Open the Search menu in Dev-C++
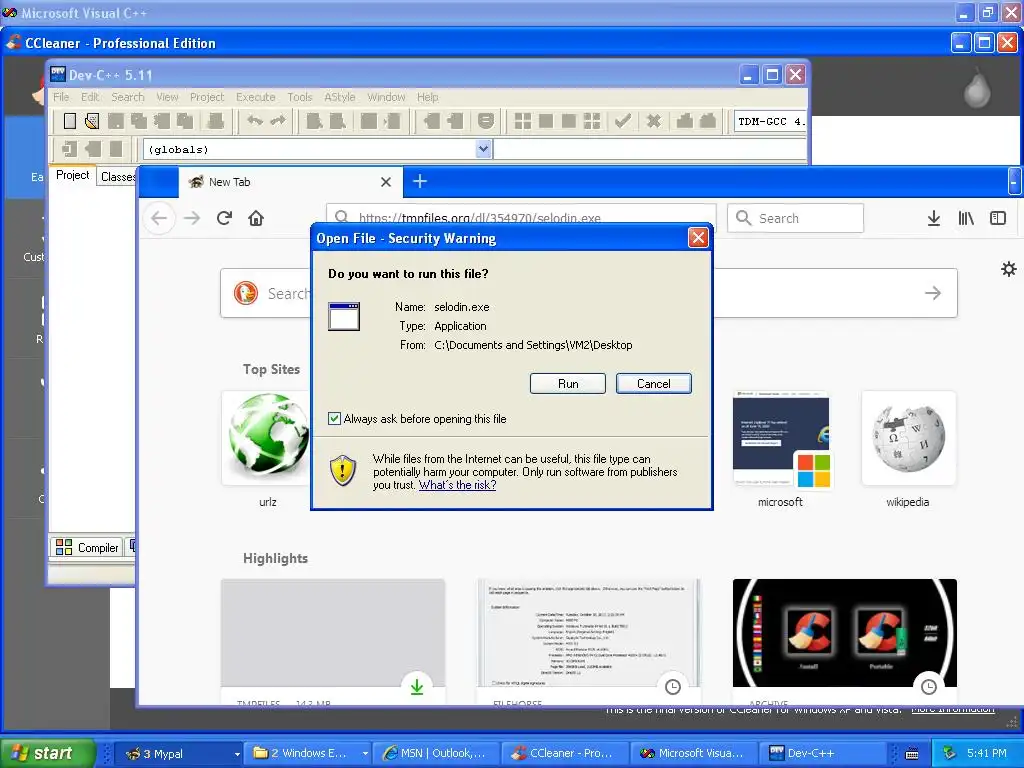Screen dimensions: 1024x768 pyautogui.click(x=127, y=97)
